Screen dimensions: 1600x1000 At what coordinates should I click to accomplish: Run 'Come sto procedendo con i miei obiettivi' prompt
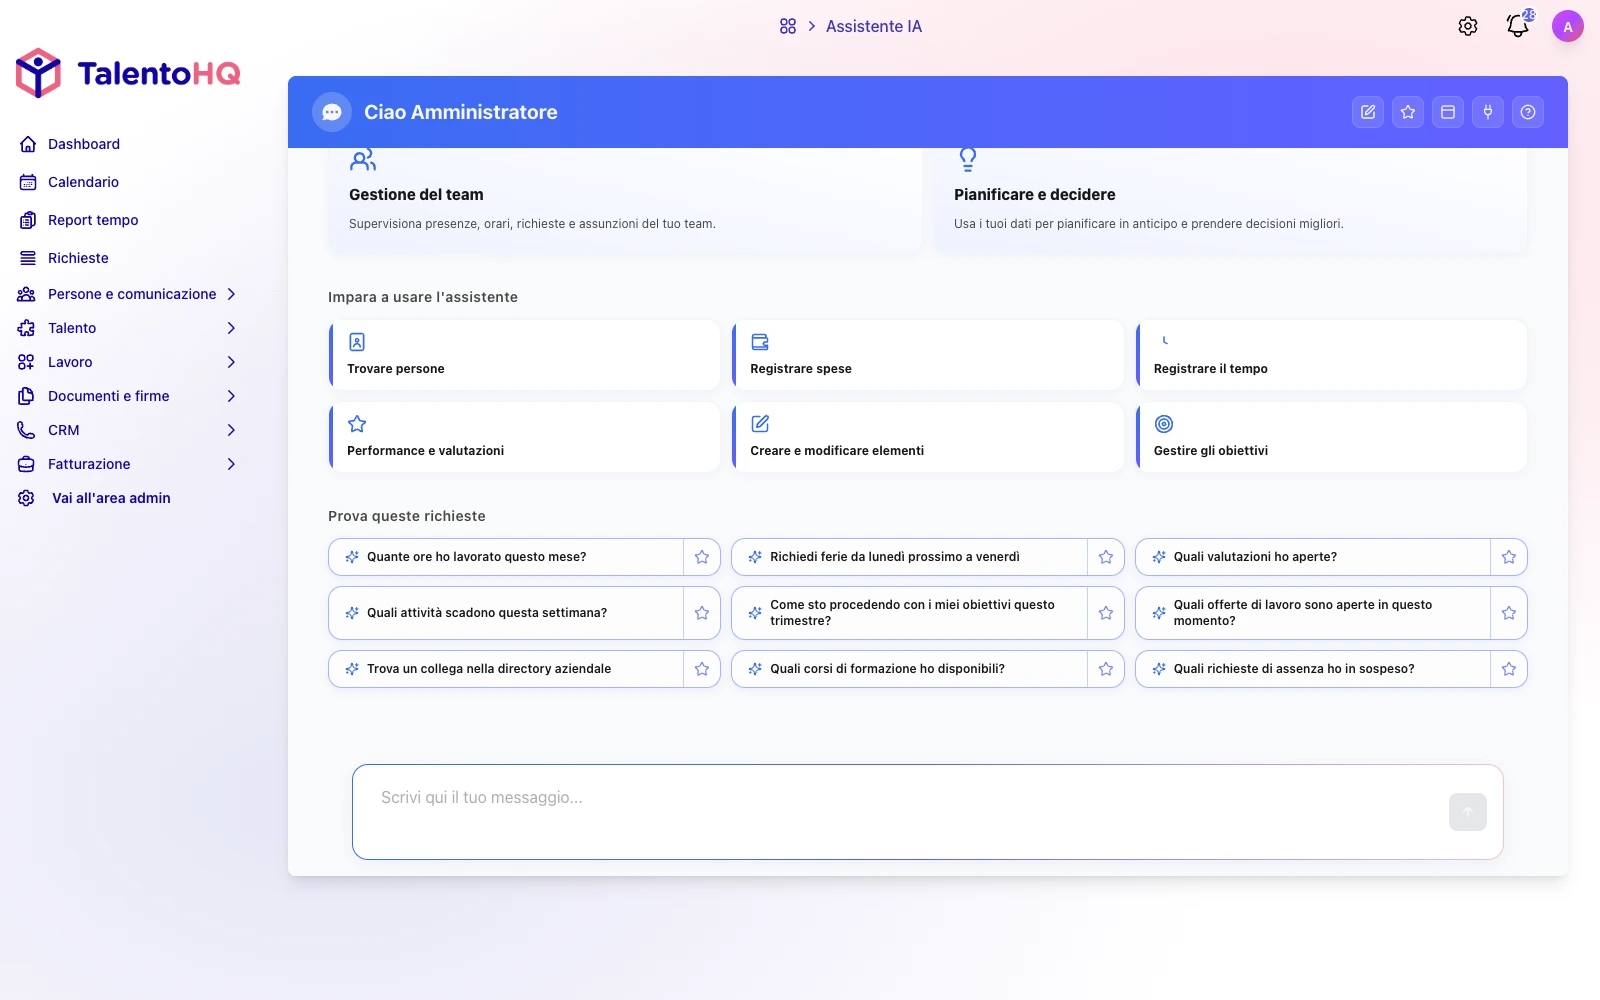tap(909, 613)
